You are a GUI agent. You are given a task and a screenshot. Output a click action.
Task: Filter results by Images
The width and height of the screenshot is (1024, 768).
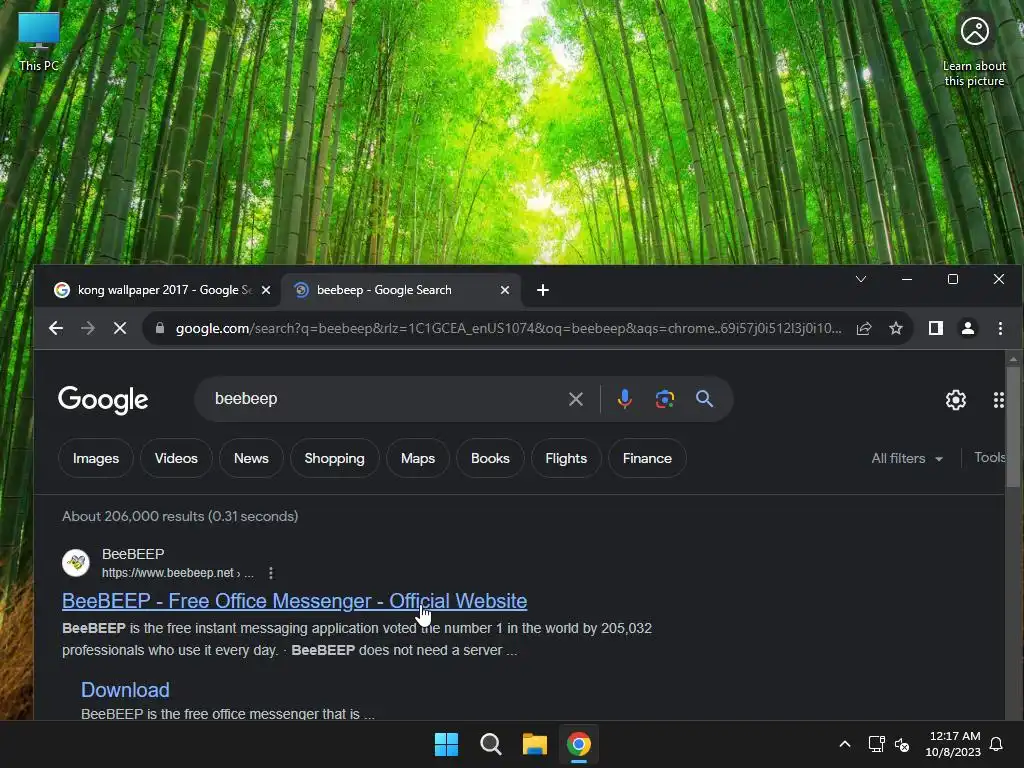[x=96, y=458]
